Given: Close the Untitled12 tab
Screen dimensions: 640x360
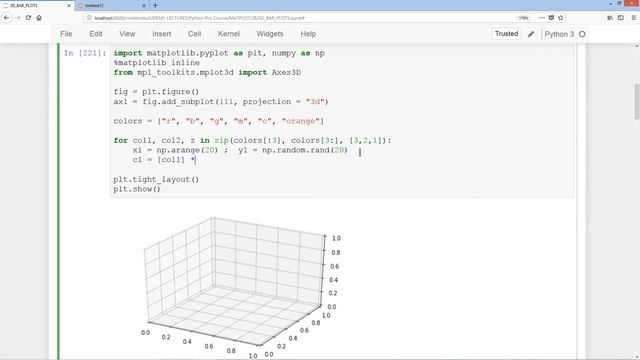Looking at the screenshot, I should [144, 6].
